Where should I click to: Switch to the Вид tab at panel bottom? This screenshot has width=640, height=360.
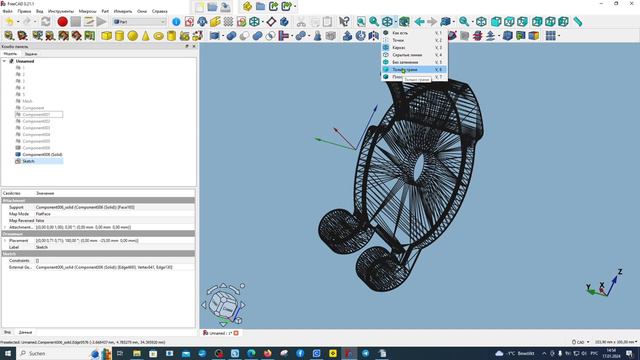(x=7, y=332)
